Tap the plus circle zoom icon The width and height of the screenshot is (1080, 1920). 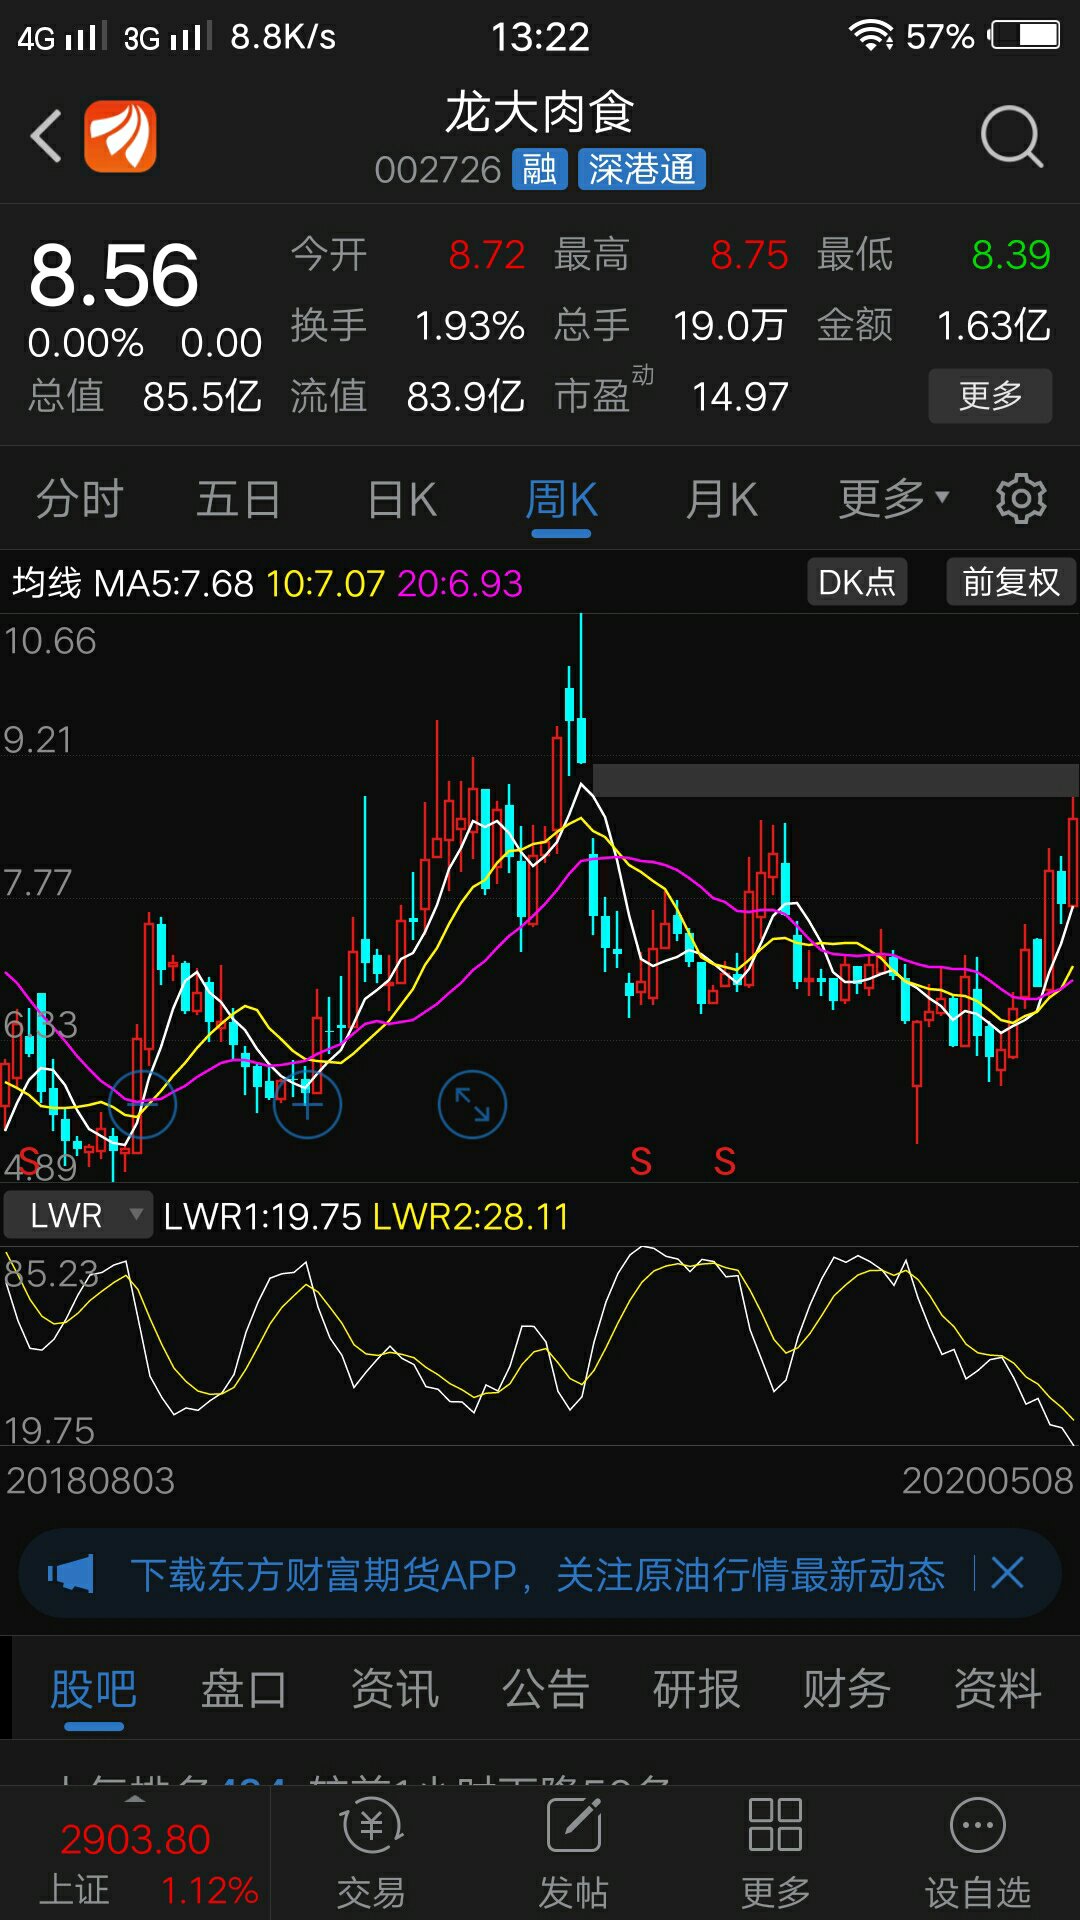pos(307,1105)
